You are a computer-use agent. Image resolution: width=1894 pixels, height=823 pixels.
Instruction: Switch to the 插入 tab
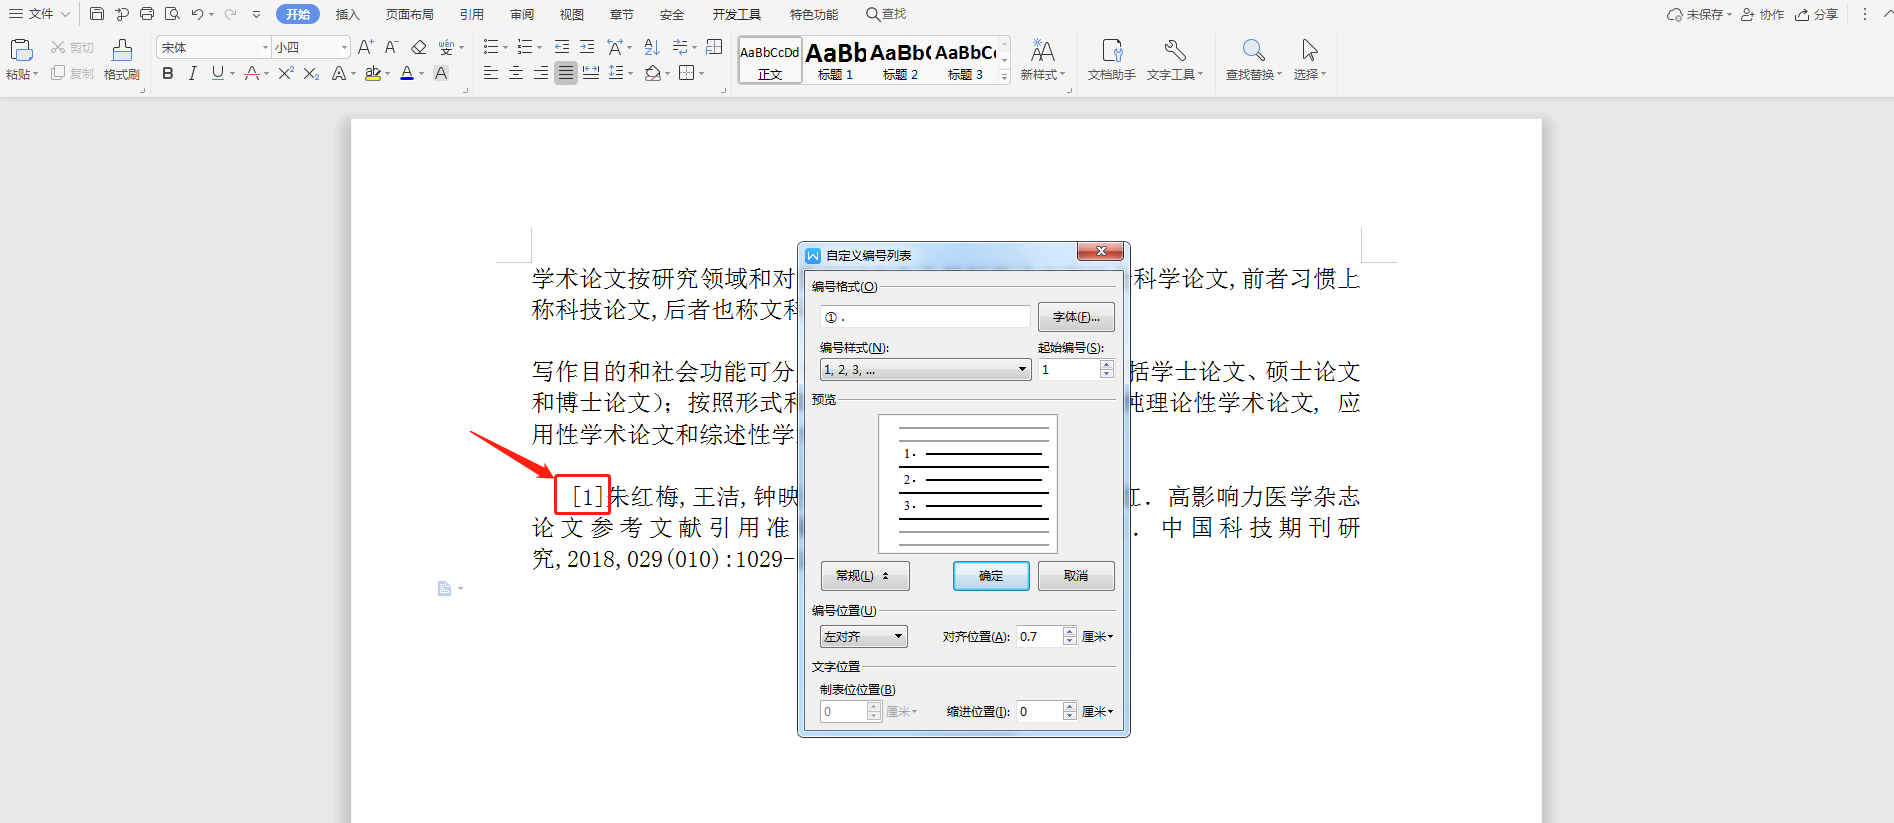(x=347, y=14)
